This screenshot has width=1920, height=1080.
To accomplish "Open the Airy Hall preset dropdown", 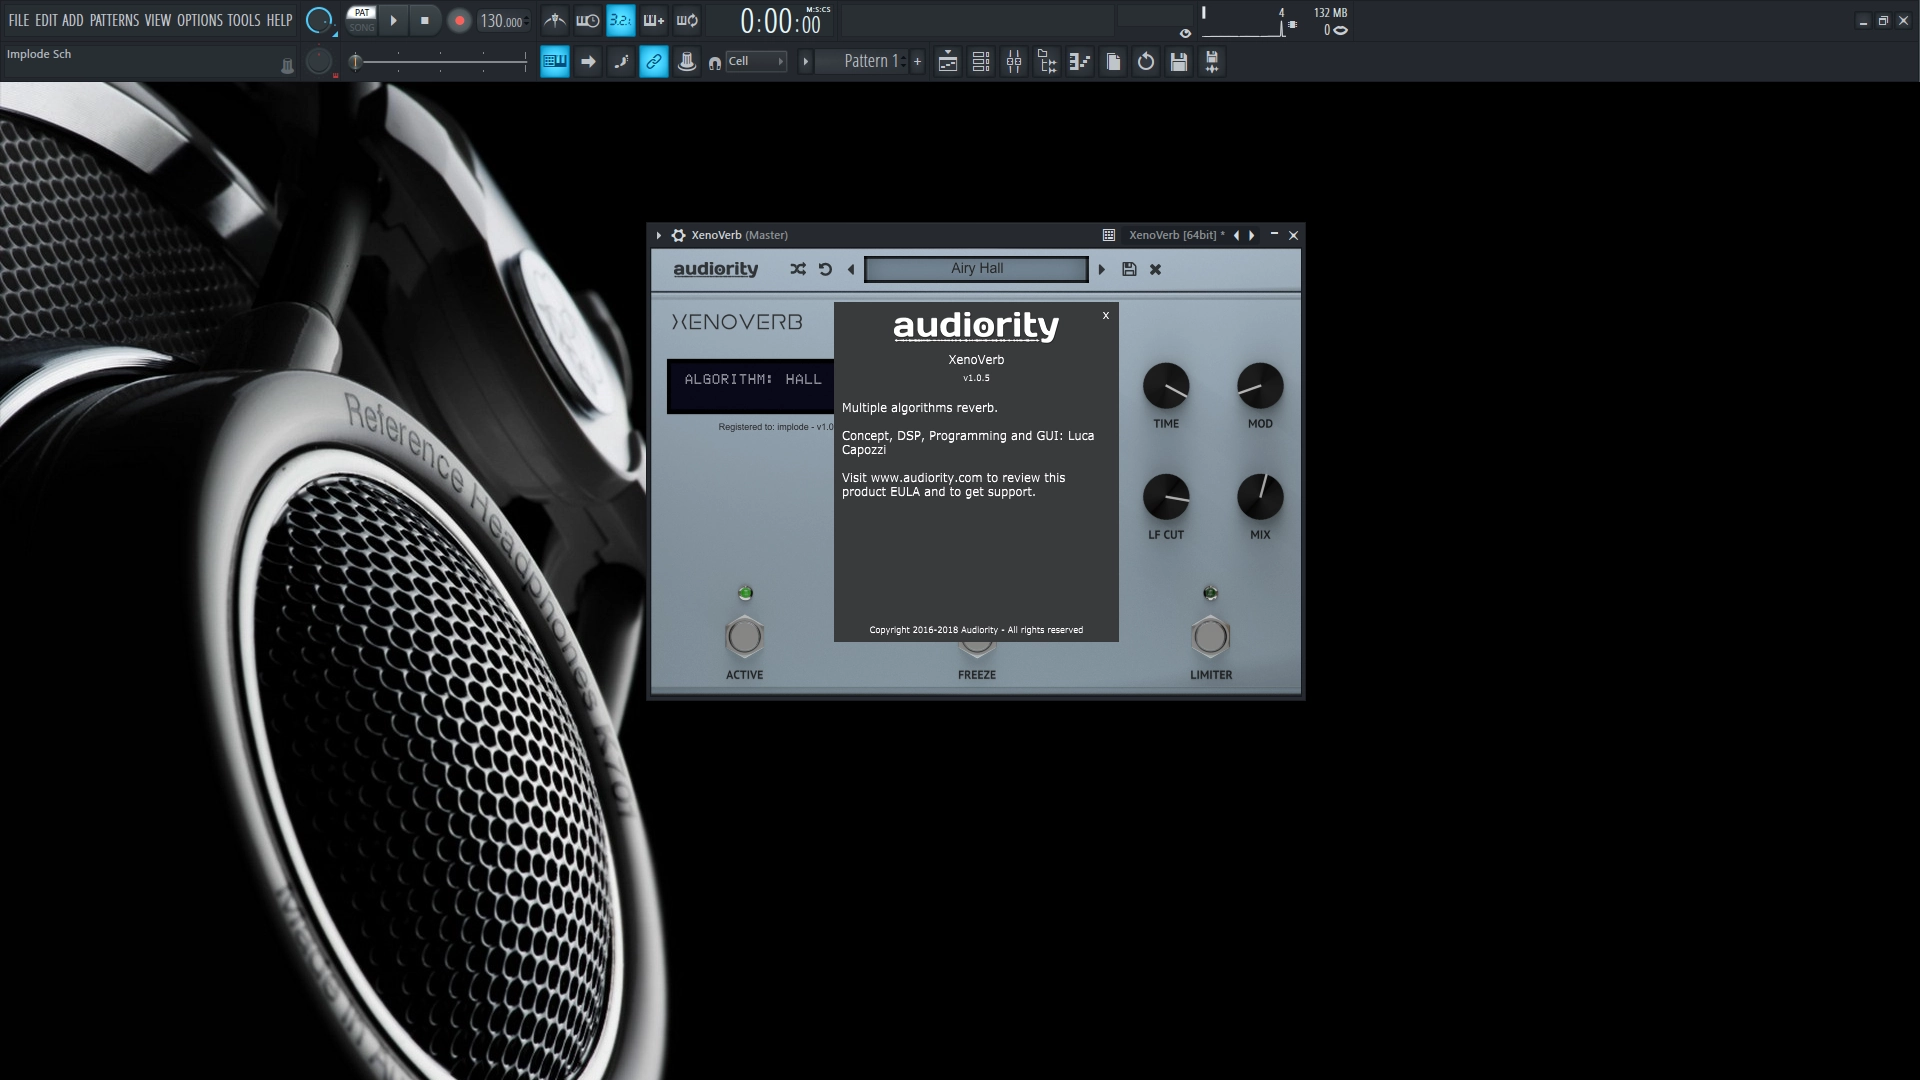I will click(976, 269).
